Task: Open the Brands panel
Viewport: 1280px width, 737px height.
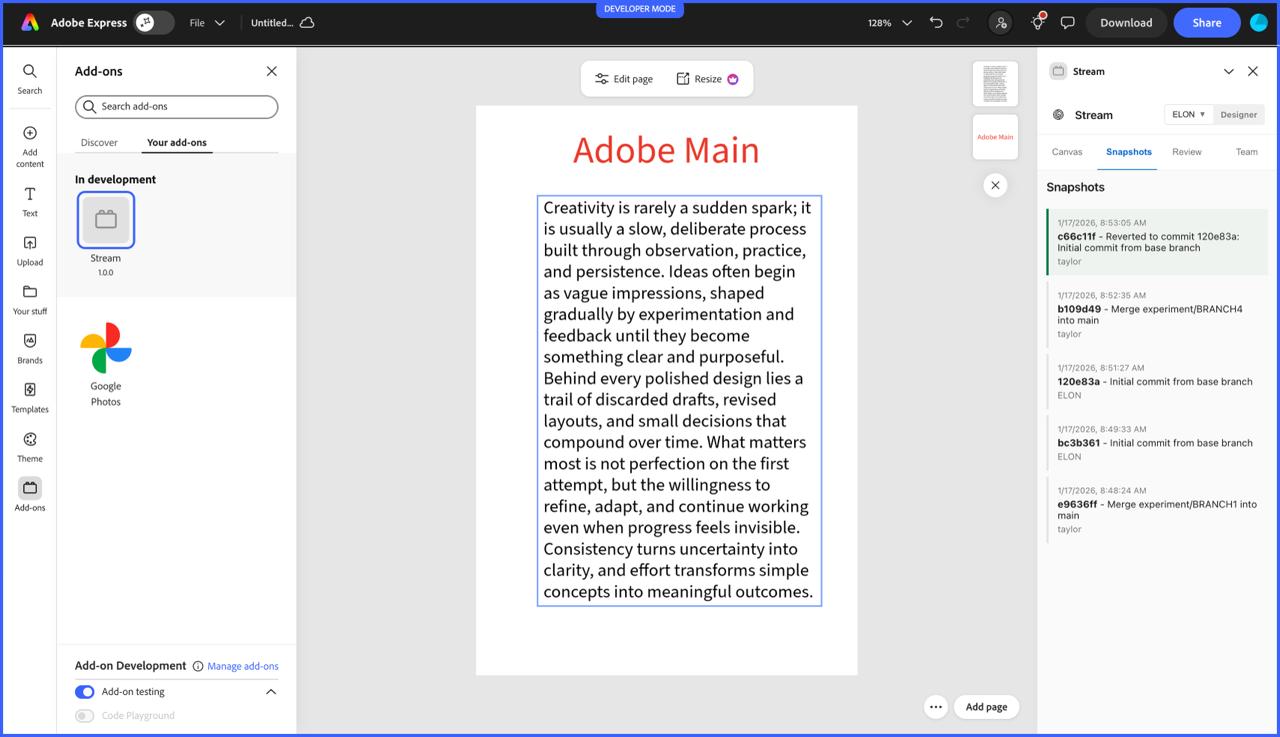Action: pyautogui.click(x=30, y=349)
